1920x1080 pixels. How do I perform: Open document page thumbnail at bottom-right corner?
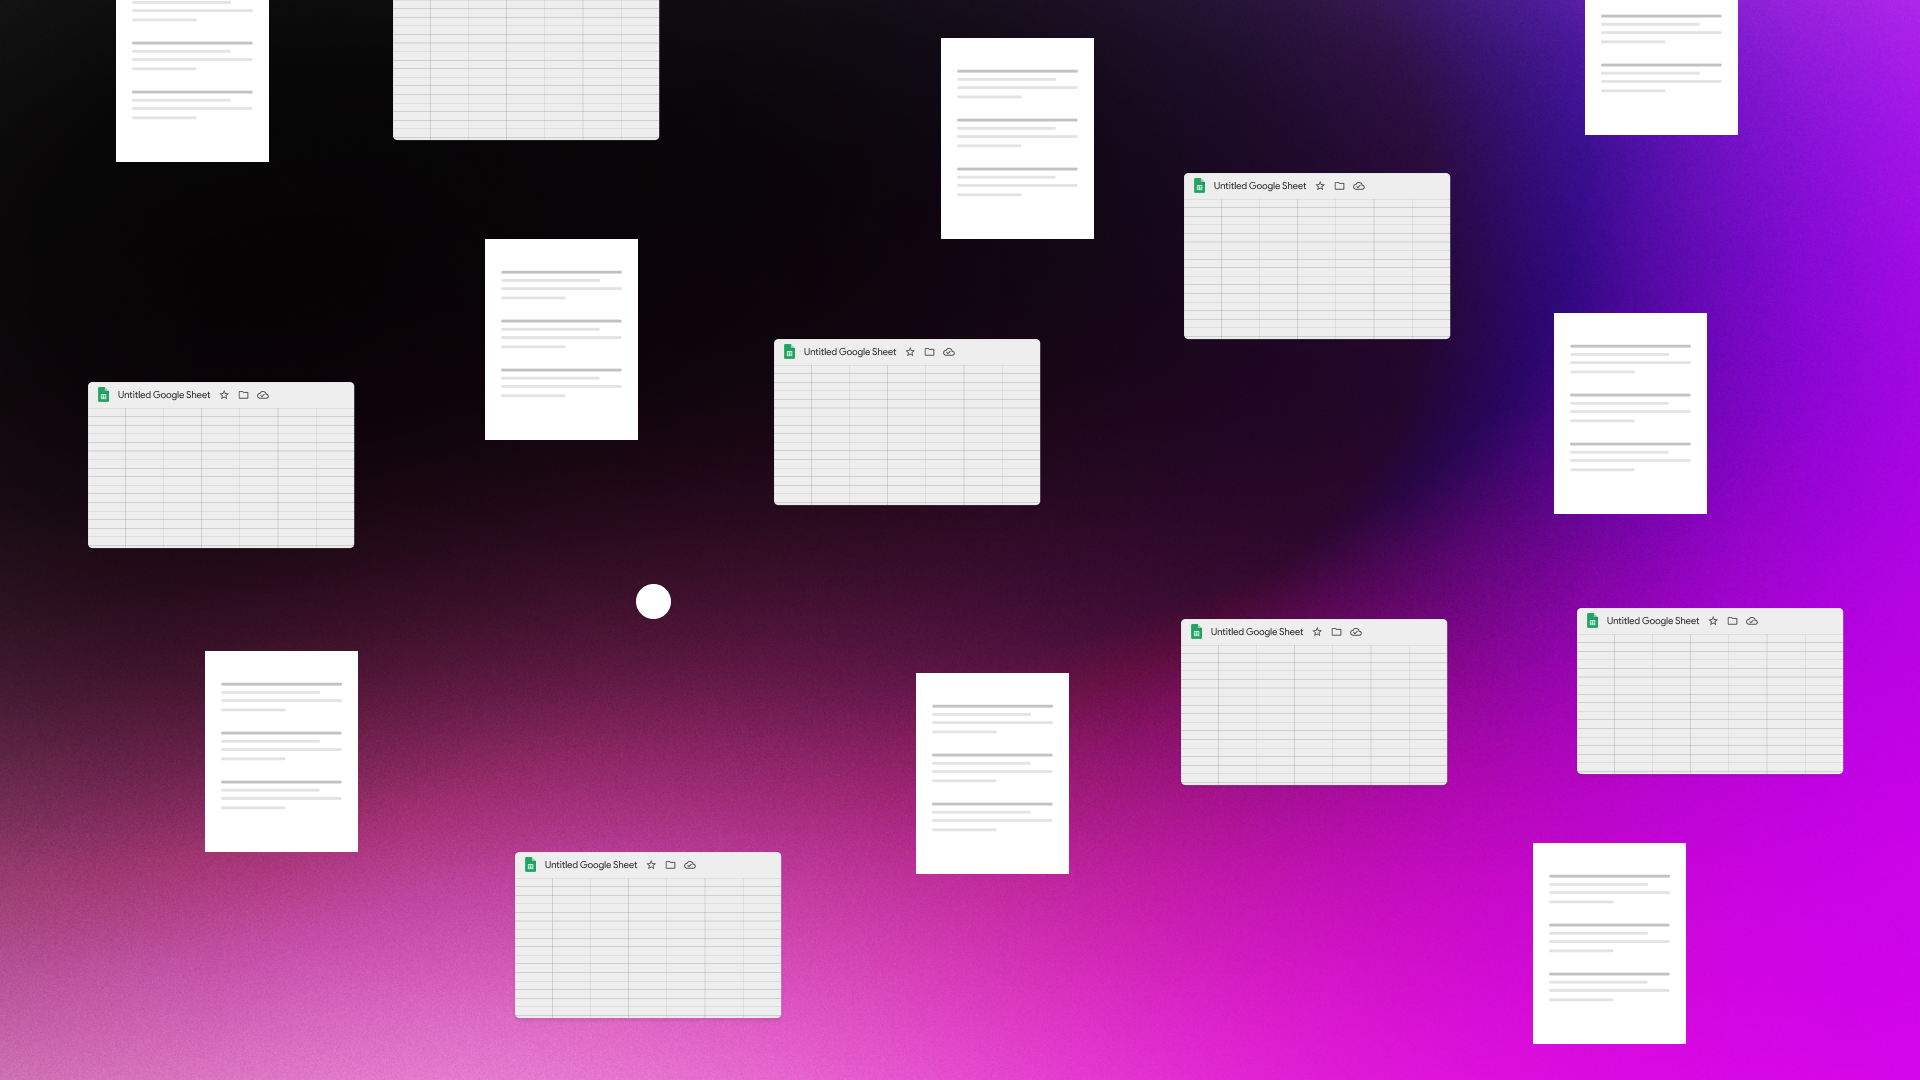pos(1609,943)
